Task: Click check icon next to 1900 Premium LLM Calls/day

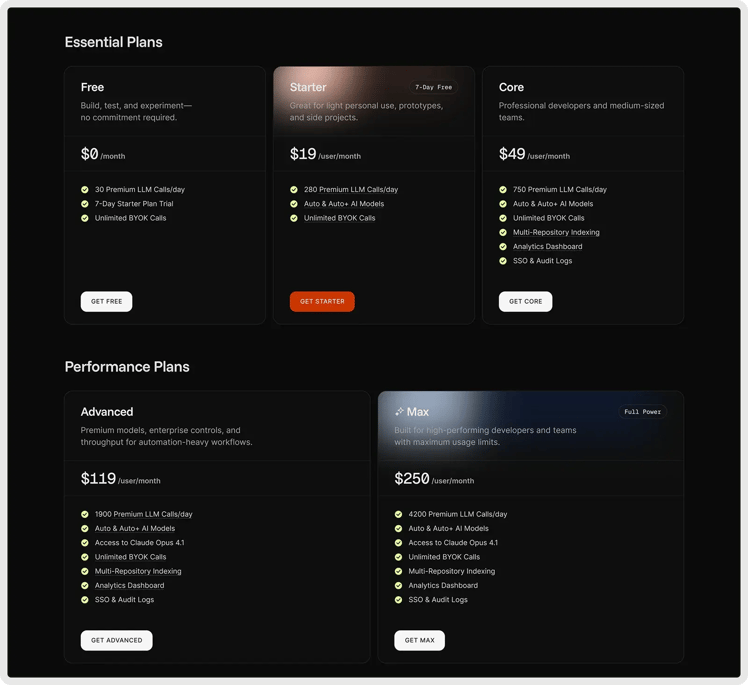Action: tap(85, 514)
